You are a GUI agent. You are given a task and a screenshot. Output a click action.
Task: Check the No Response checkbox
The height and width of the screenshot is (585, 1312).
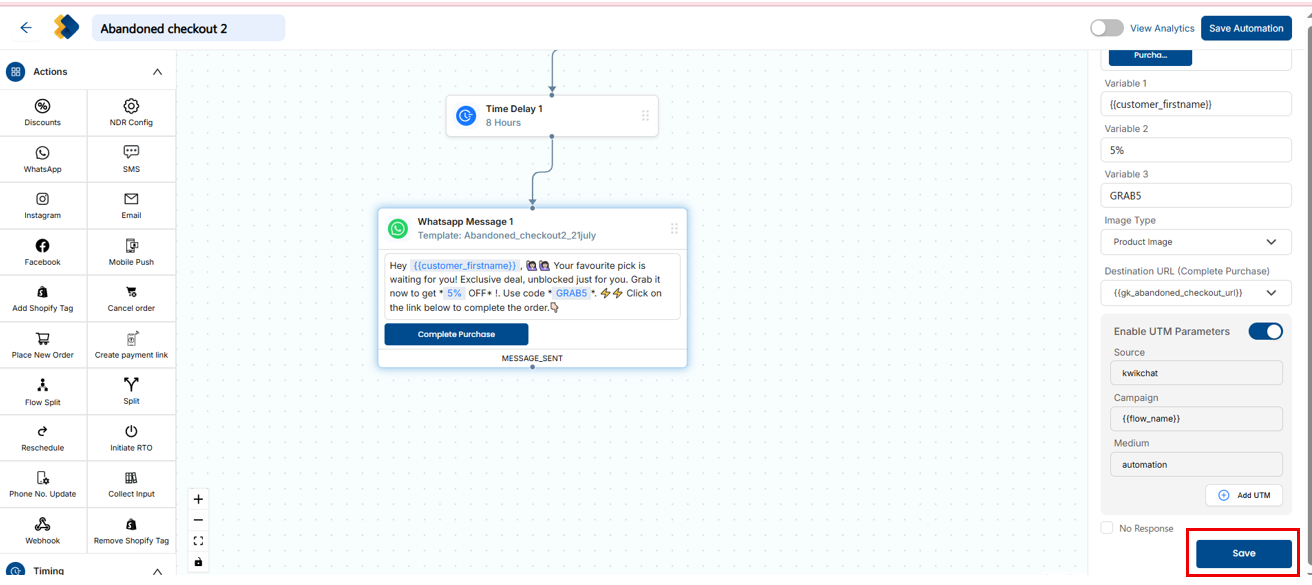coord(1106,528)
